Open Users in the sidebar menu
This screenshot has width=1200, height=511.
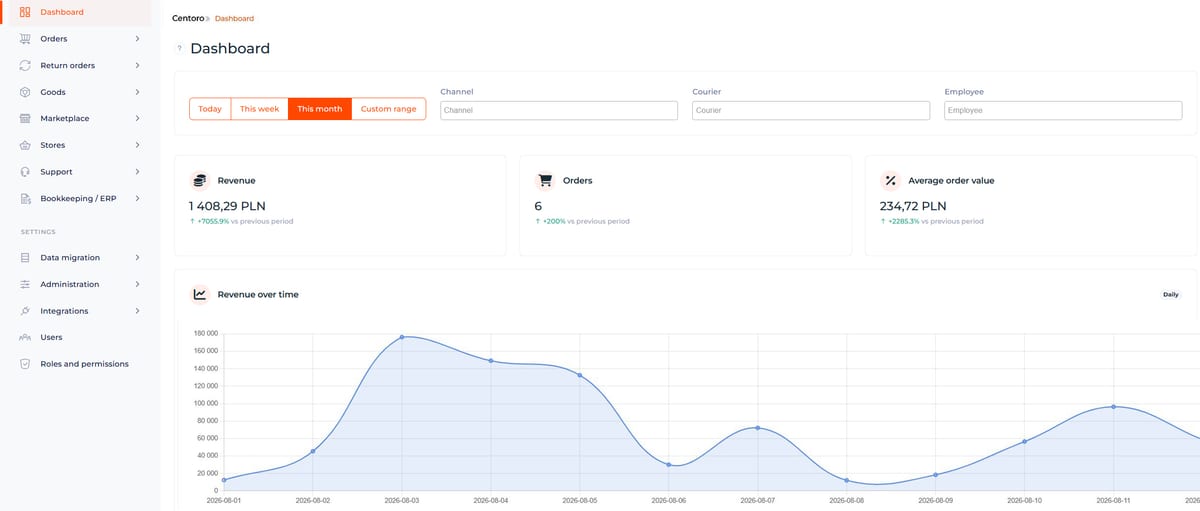pos(51,337)
